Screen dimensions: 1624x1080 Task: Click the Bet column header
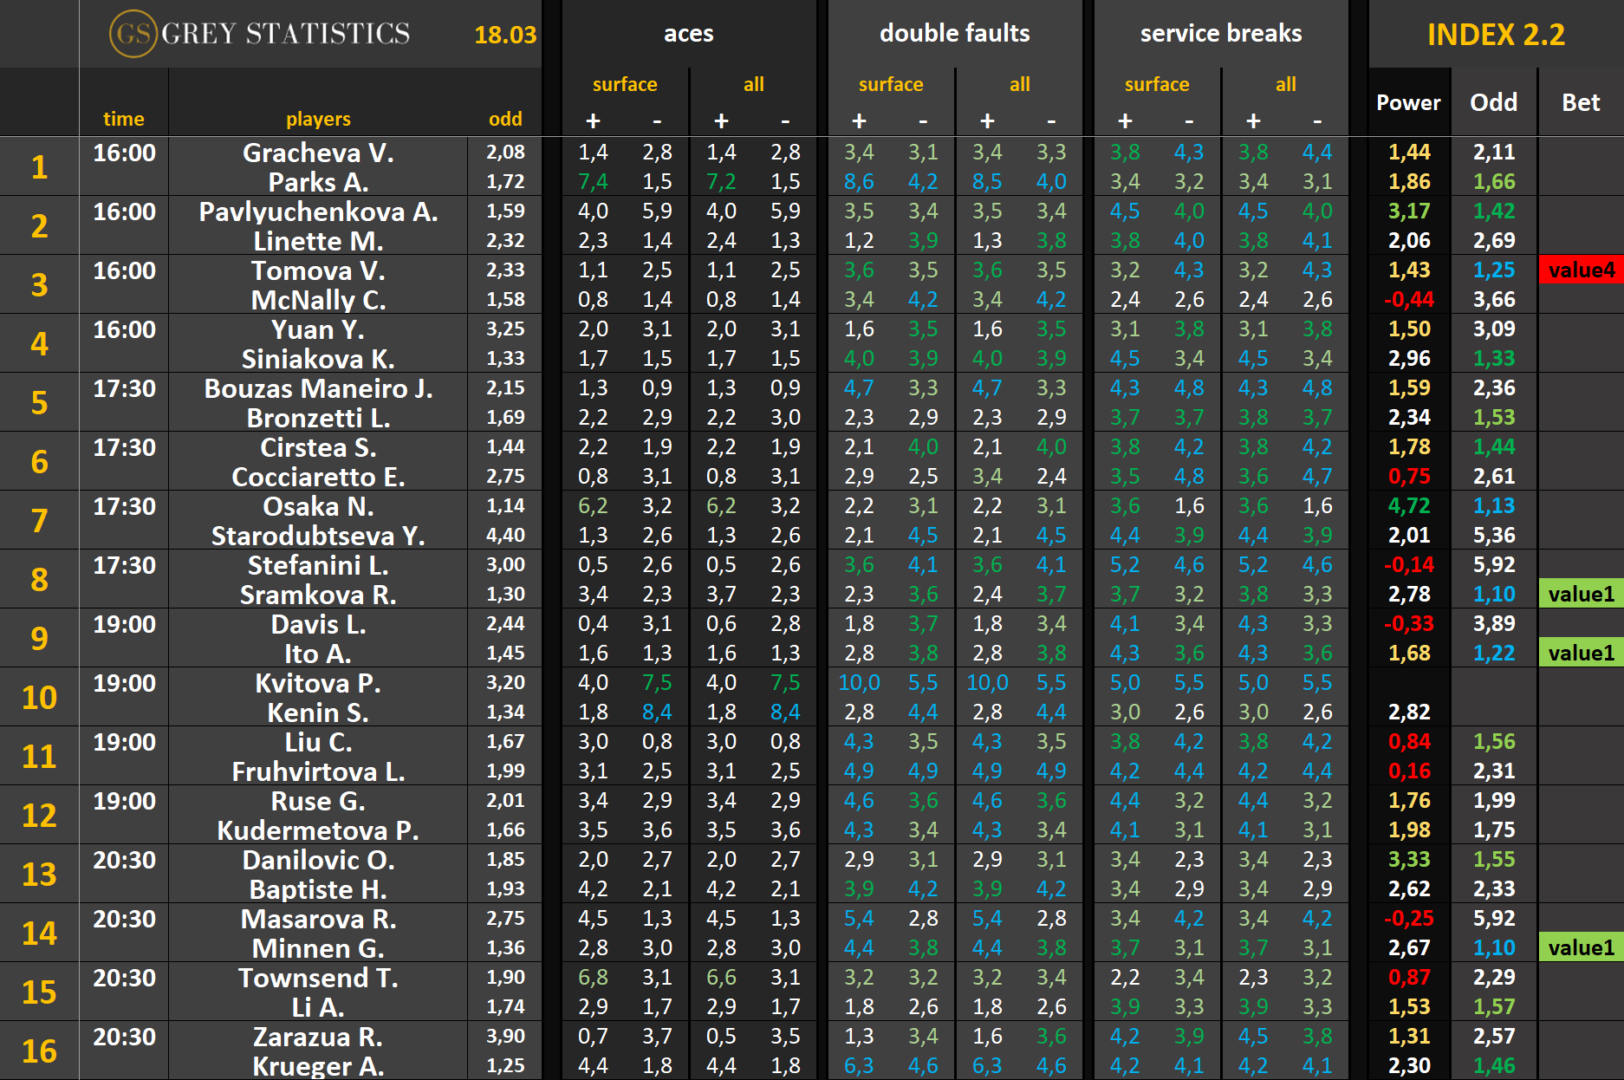point(1581,102)
